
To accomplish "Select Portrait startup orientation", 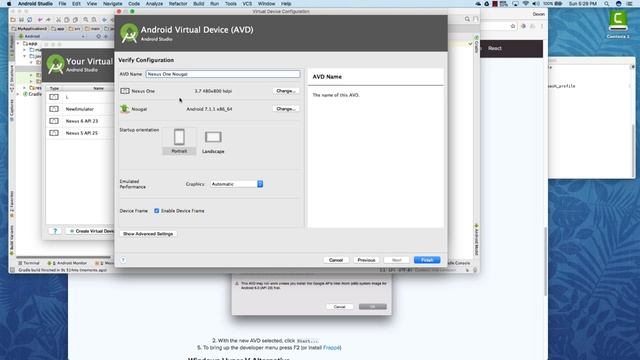I will pyautogui.click(x=179, y=141).
